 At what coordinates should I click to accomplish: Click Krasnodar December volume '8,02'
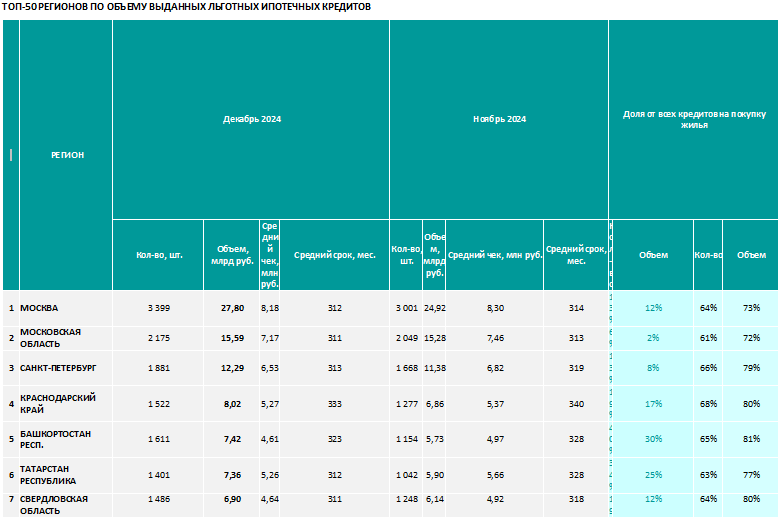point(233,404)
